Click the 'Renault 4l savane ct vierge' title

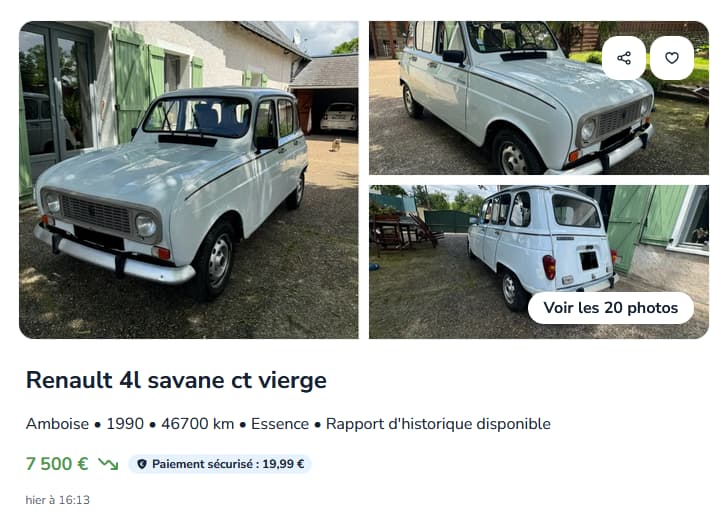pos(176,380)
